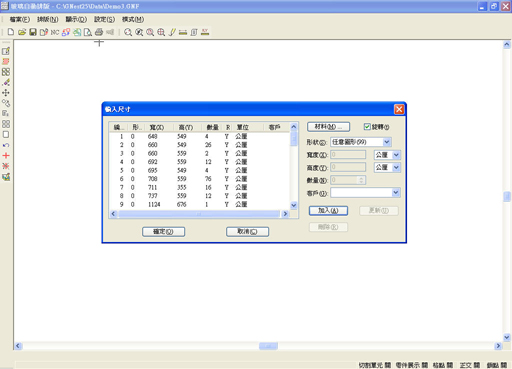512x369 pixels.
Task: Click the 高(Y) column header
Action: click(x=186, y=127)
